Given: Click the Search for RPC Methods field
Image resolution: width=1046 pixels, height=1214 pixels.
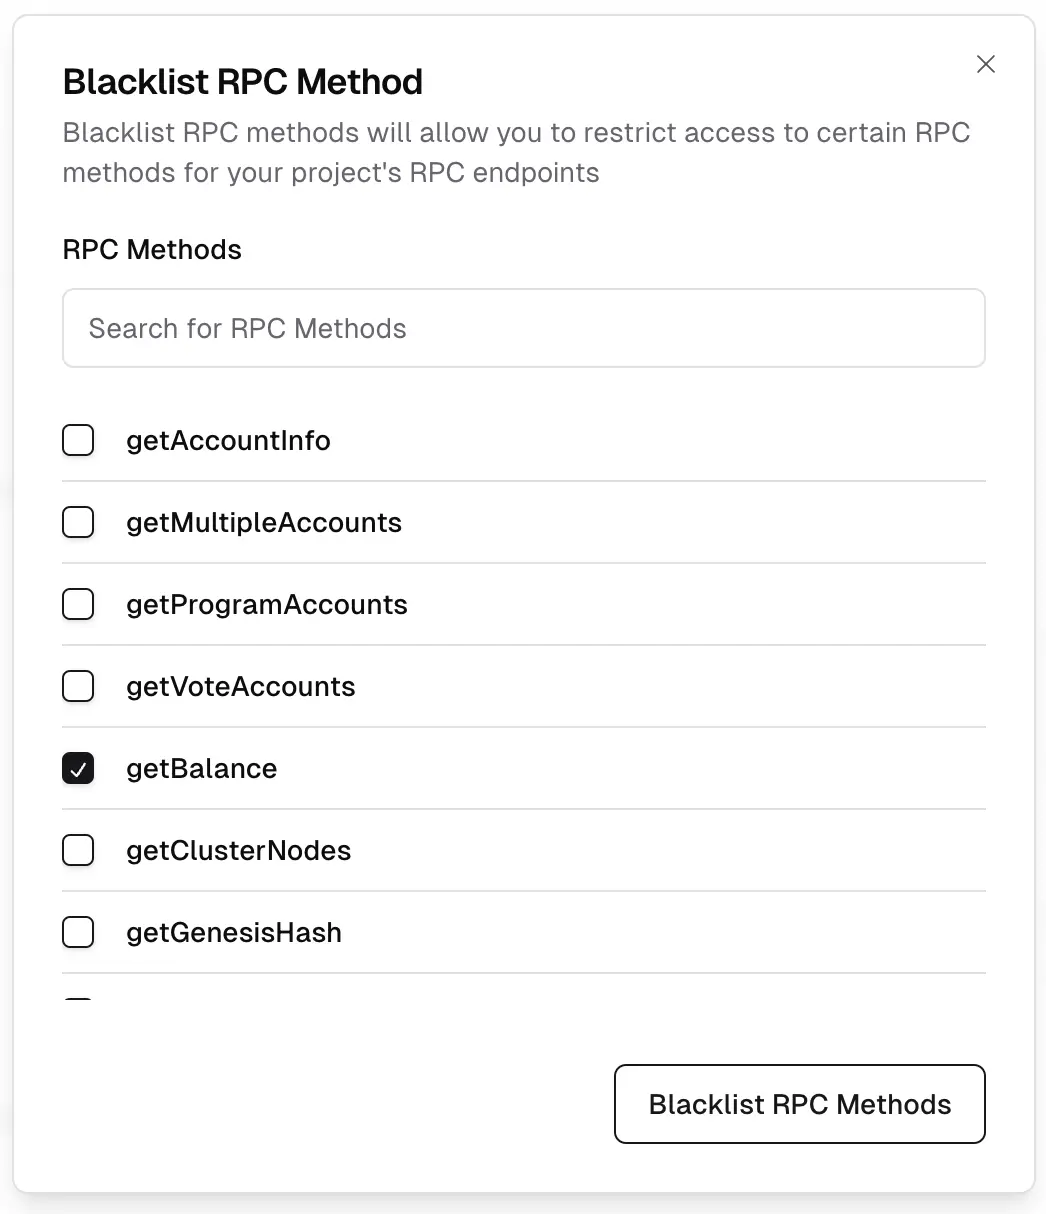Looking at the screenshot, I should [524, 328].
